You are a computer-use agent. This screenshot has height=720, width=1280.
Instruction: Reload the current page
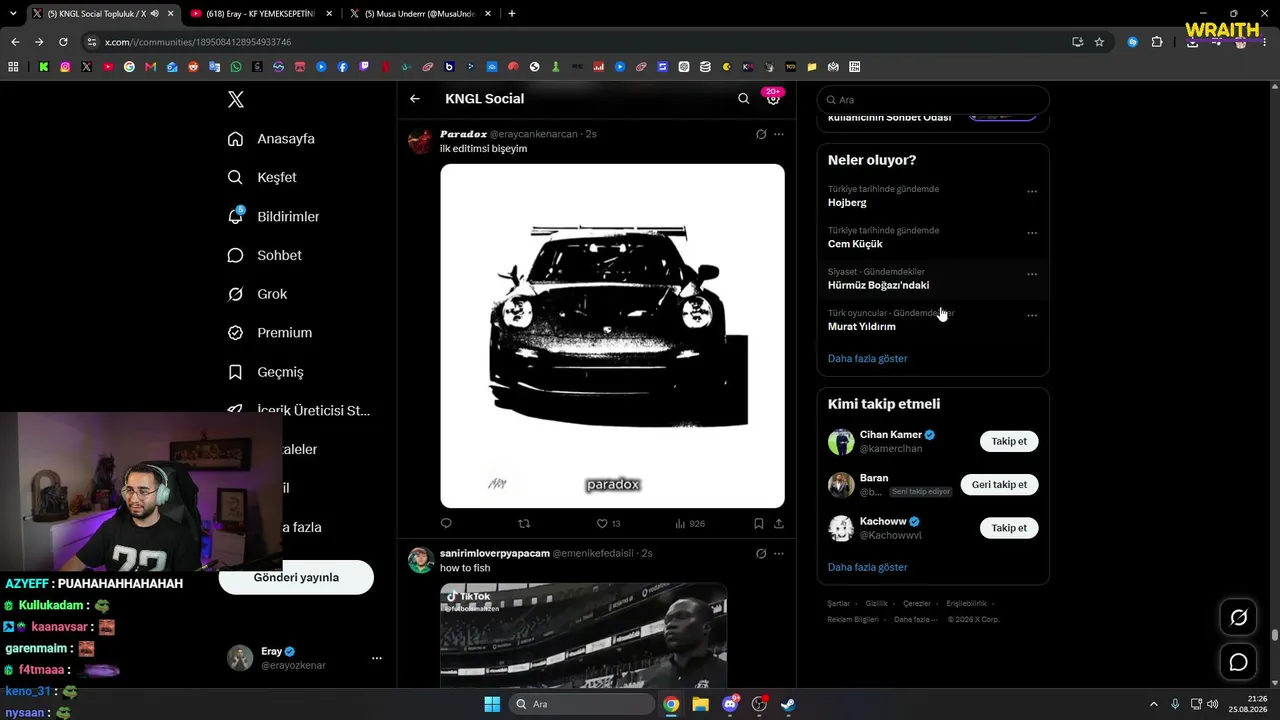63,42
